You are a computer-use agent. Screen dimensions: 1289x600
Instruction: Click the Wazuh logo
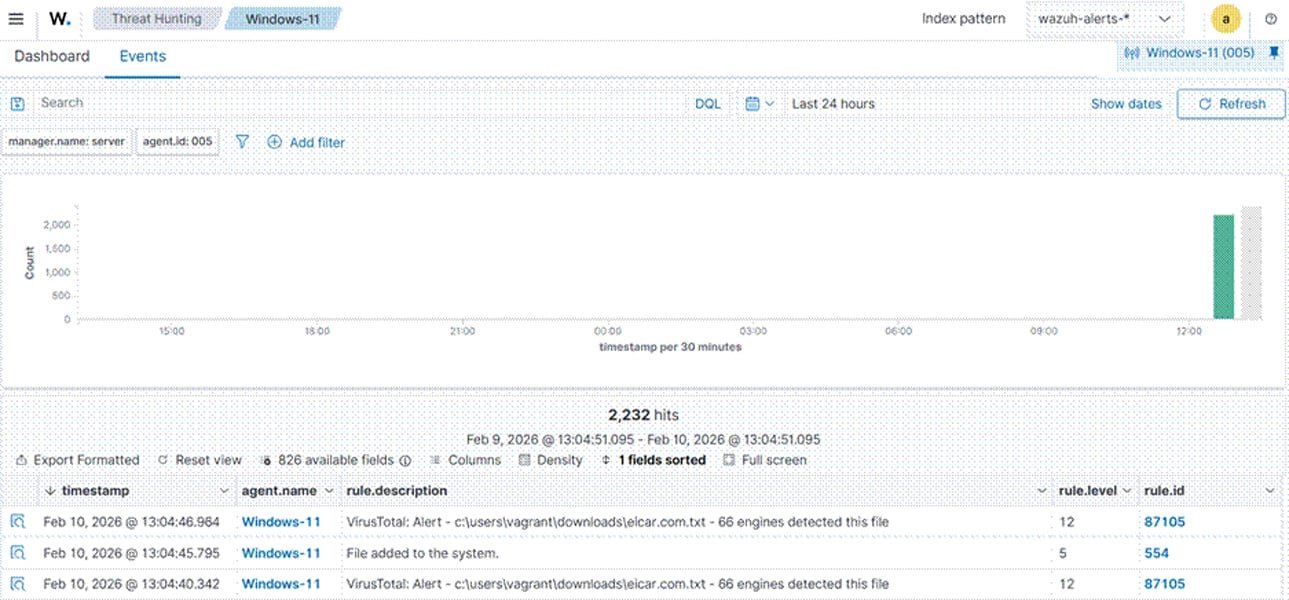click(56, 17)
